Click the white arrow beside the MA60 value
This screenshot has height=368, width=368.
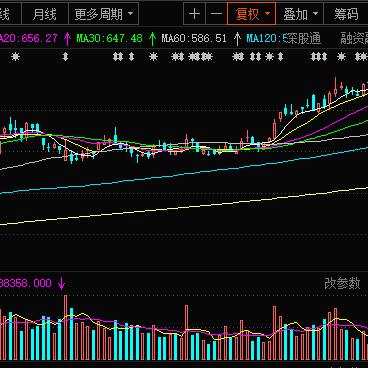(x=237, y=39)
